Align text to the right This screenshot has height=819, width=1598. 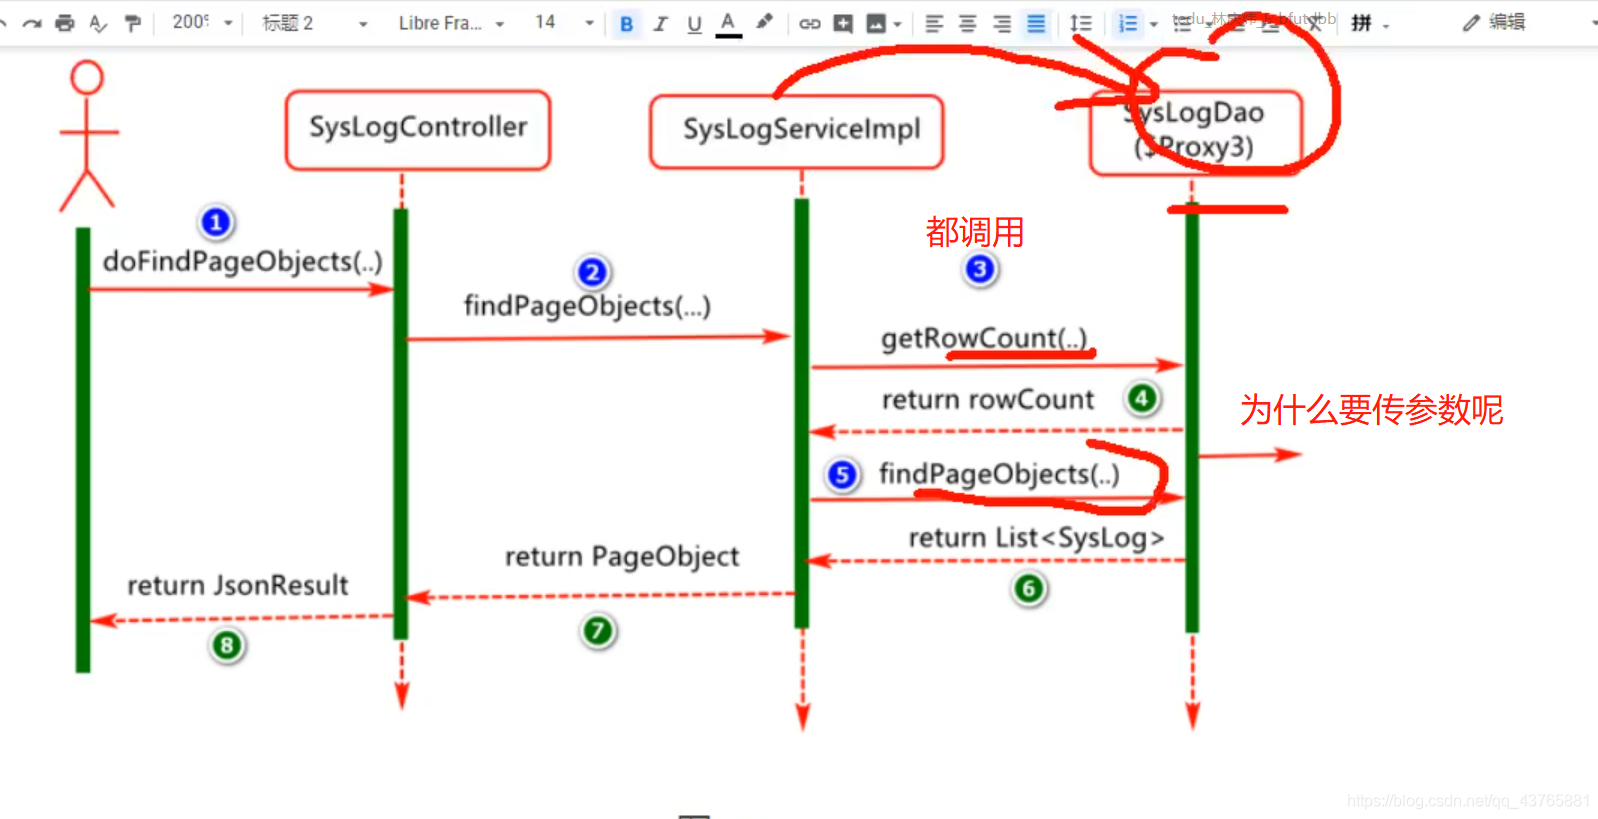[1001, 23]
